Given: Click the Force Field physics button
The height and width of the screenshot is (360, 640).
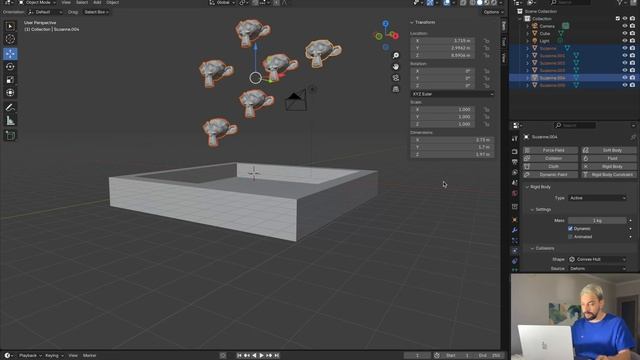Looking at the screenshot, I should tap(550, 150).
